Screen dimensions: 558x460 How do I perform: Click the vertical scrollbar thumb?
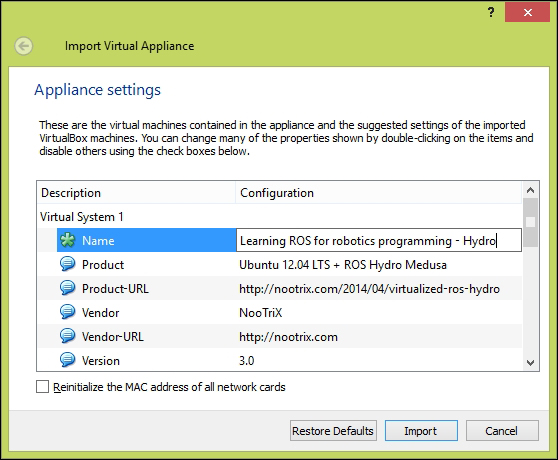[530, 222]
